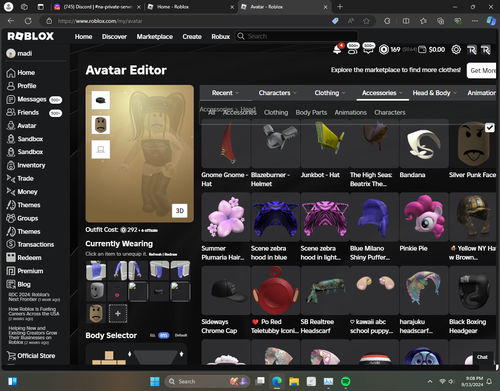Select the Summer Plumaria Hair item

click(226, 217)
